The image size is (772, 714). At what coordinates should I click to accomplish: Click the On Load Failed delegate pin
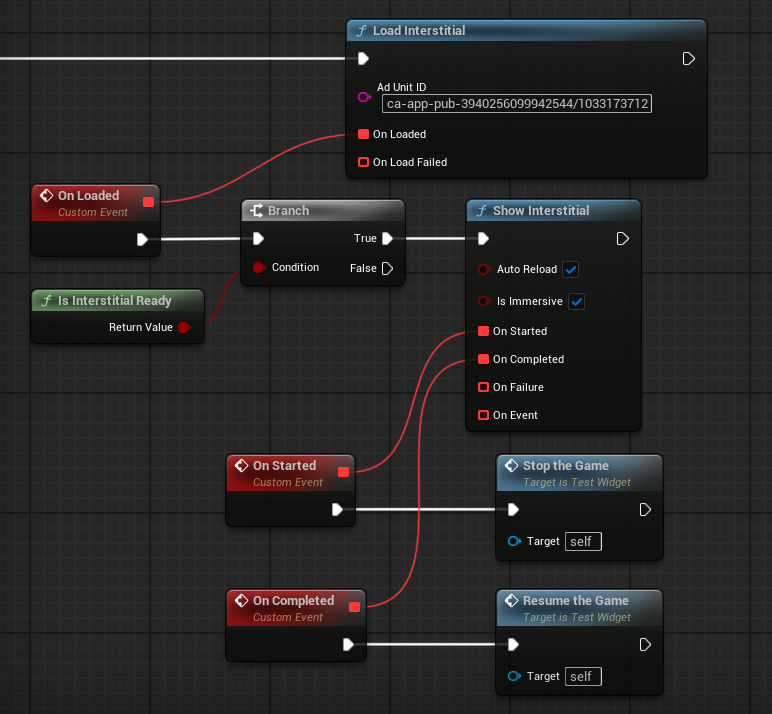363,162
